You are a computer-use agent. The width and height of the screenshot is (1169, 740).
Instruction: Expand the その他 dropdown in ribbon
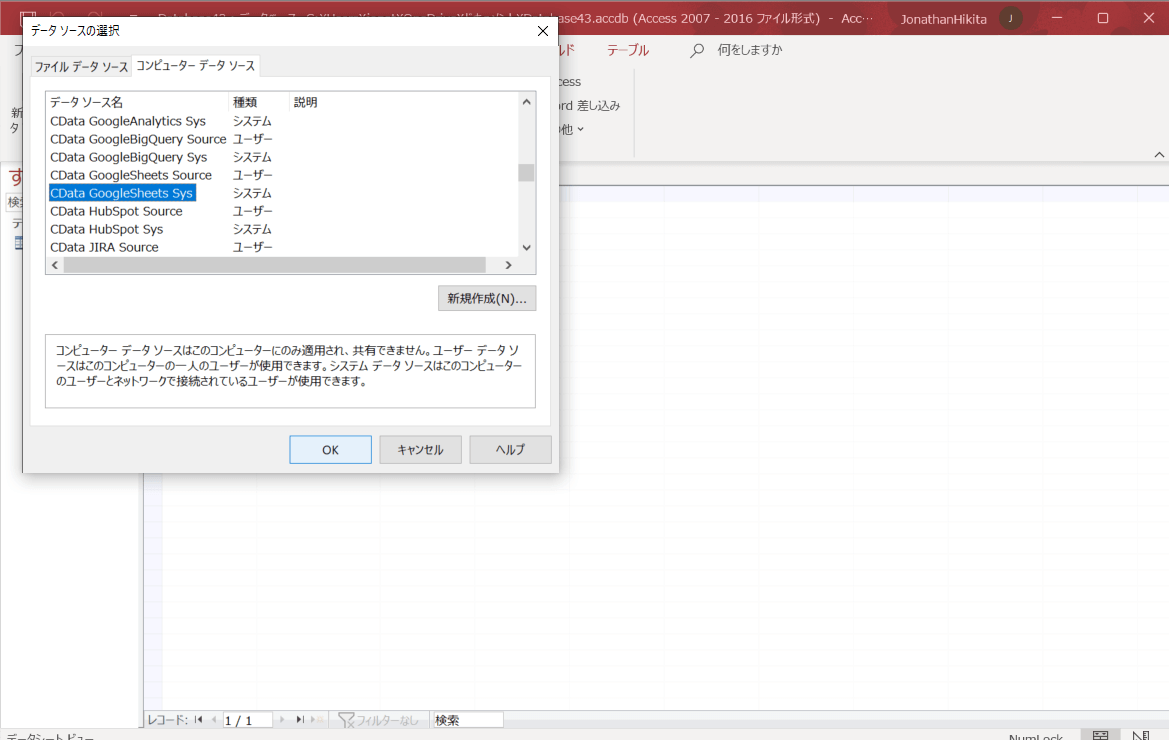pos(572,129)
